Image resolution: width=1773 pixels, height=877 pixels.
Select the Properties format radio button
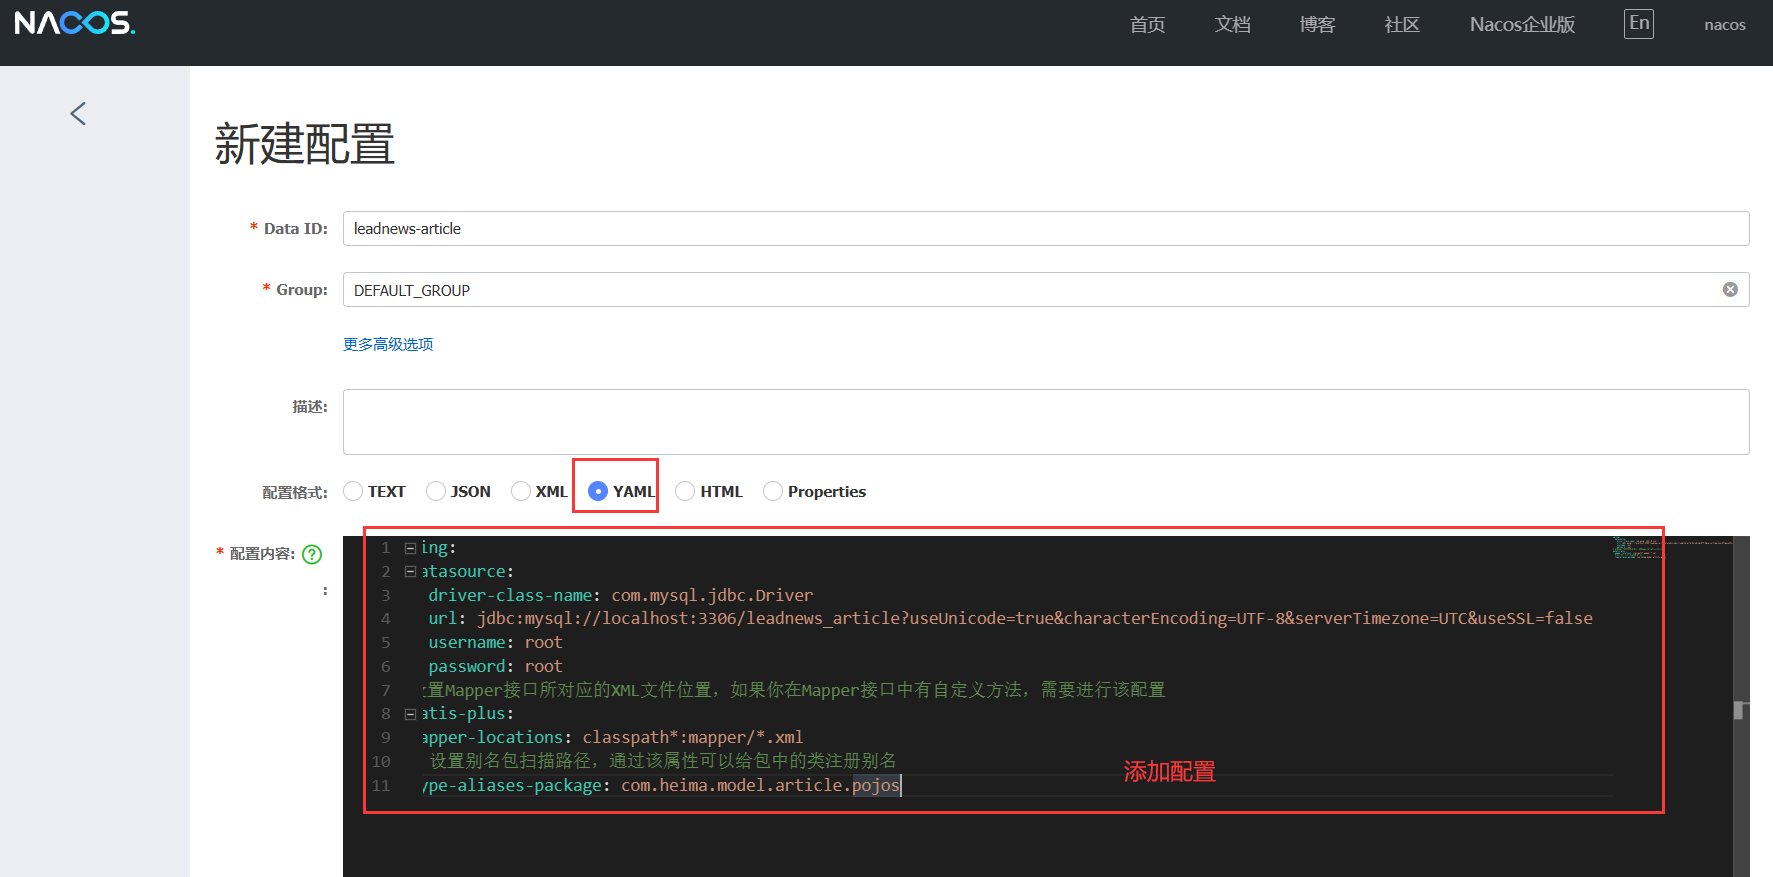[773, 491]
